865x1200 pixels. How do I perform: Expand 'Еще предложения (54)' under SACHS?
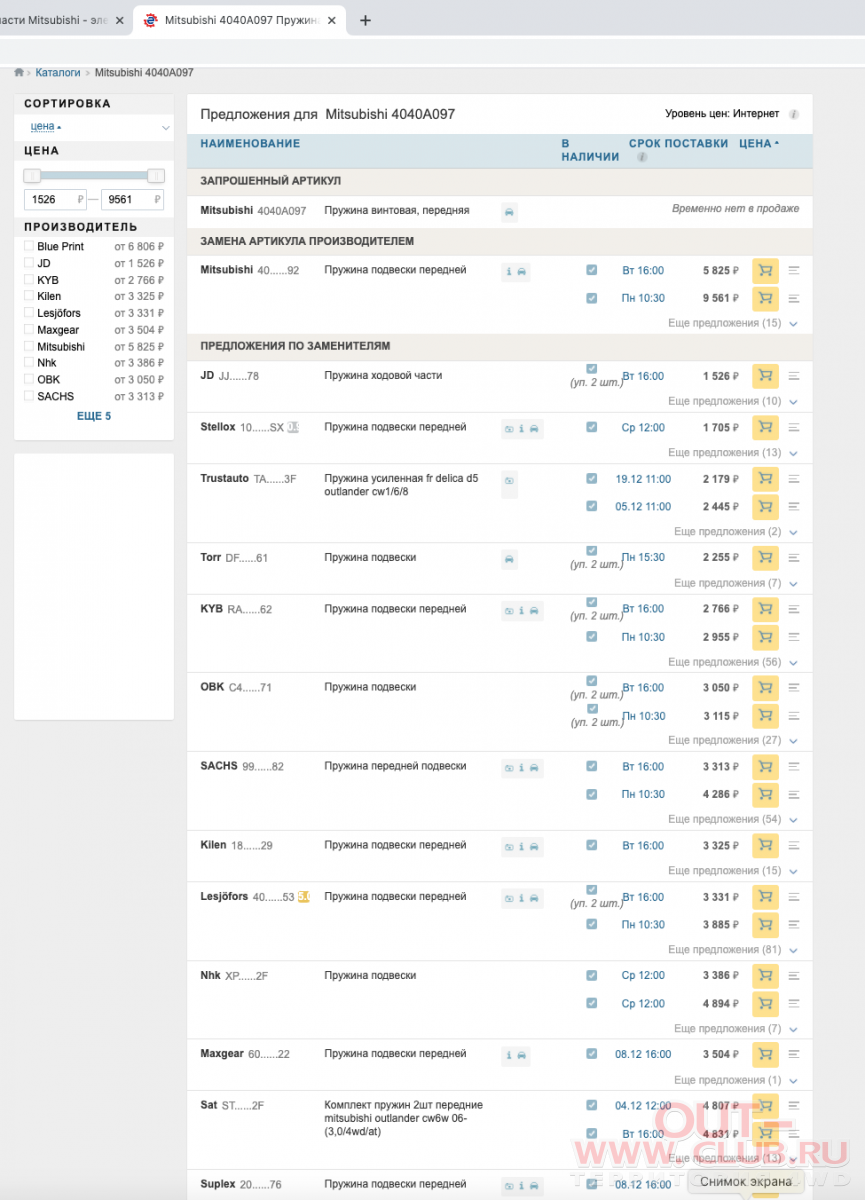[732, 819]
